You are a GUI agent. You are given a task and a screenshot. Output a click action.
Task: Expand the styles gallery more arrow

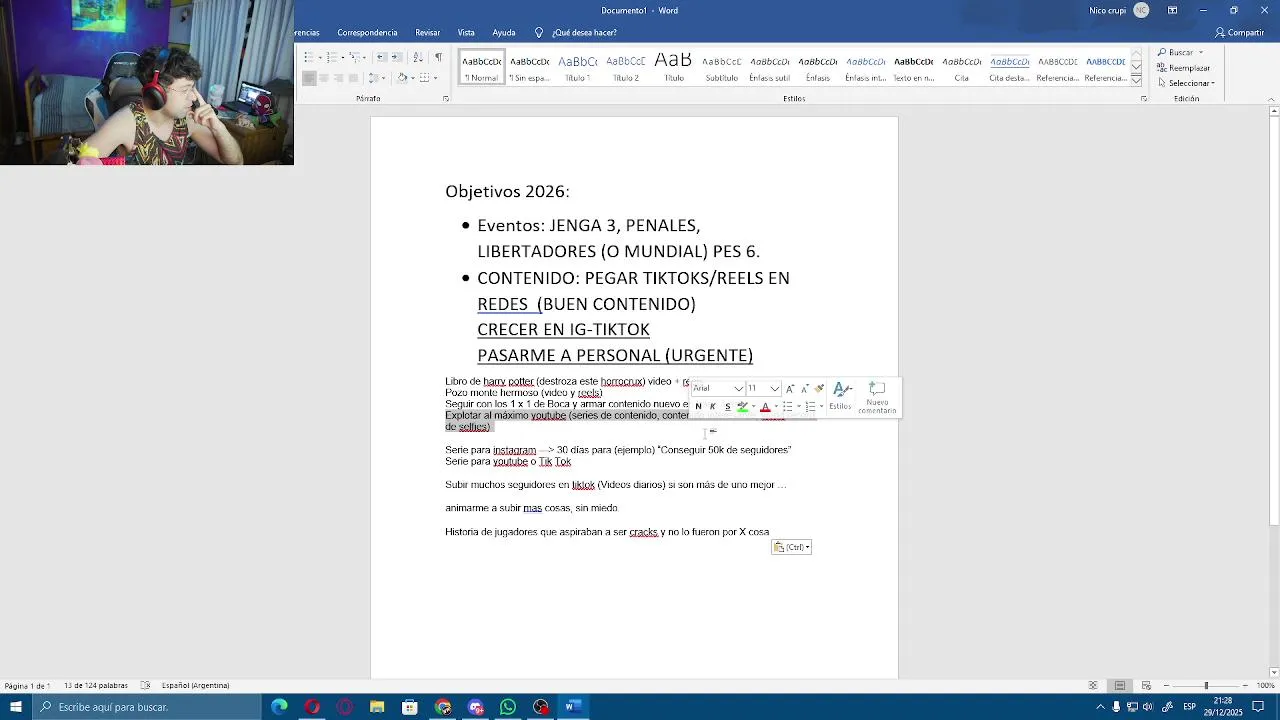(x=1136, y=79)
